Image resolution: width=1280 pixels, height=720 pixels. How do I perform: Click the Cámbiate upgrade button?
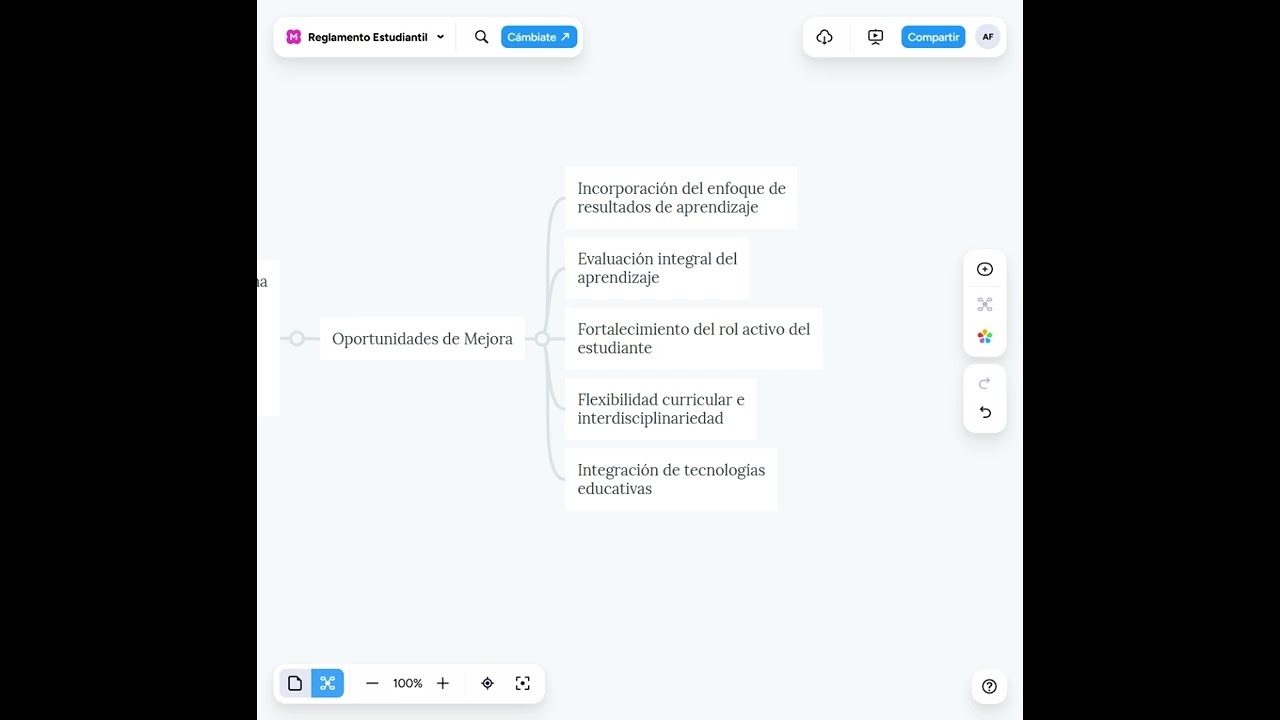click(x=539, y=37)
